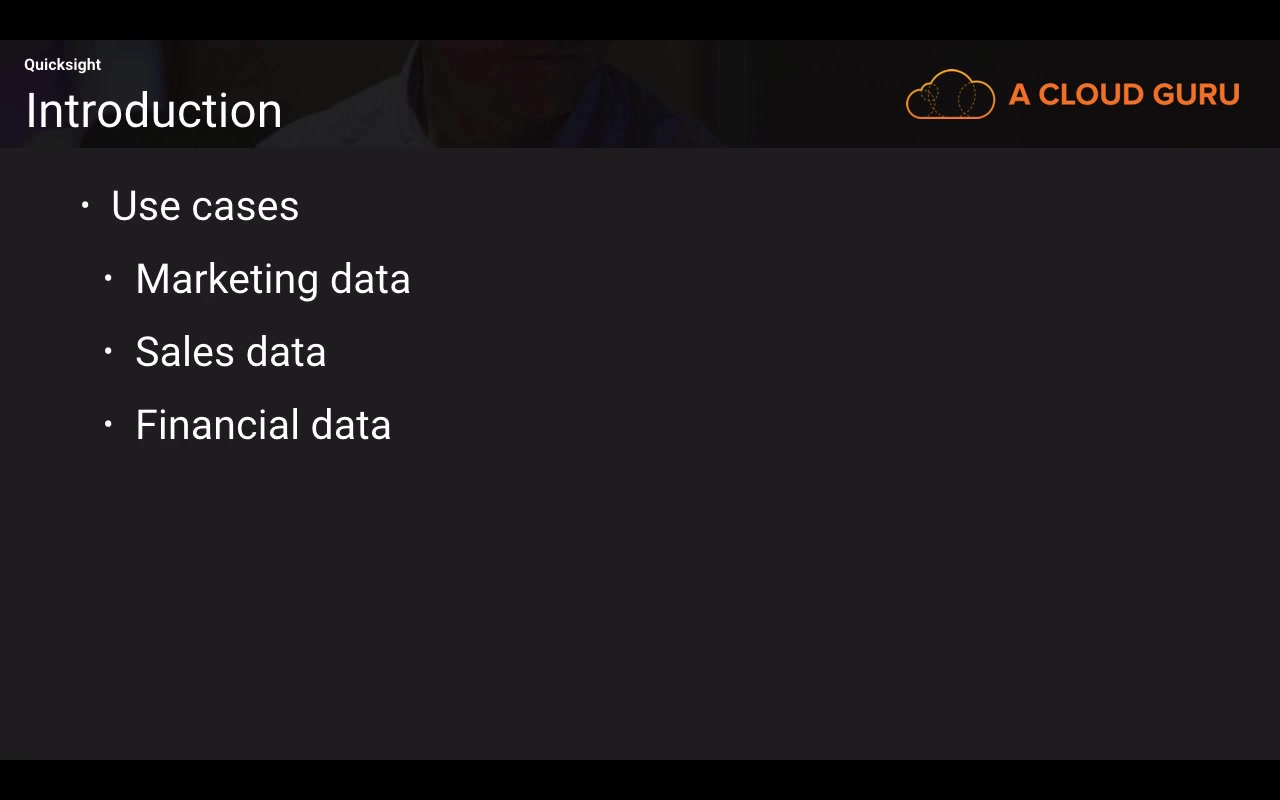Click the black letterbox bar below the slide
The width and height of the screenshot is (1280, 800).
point(640,780)
